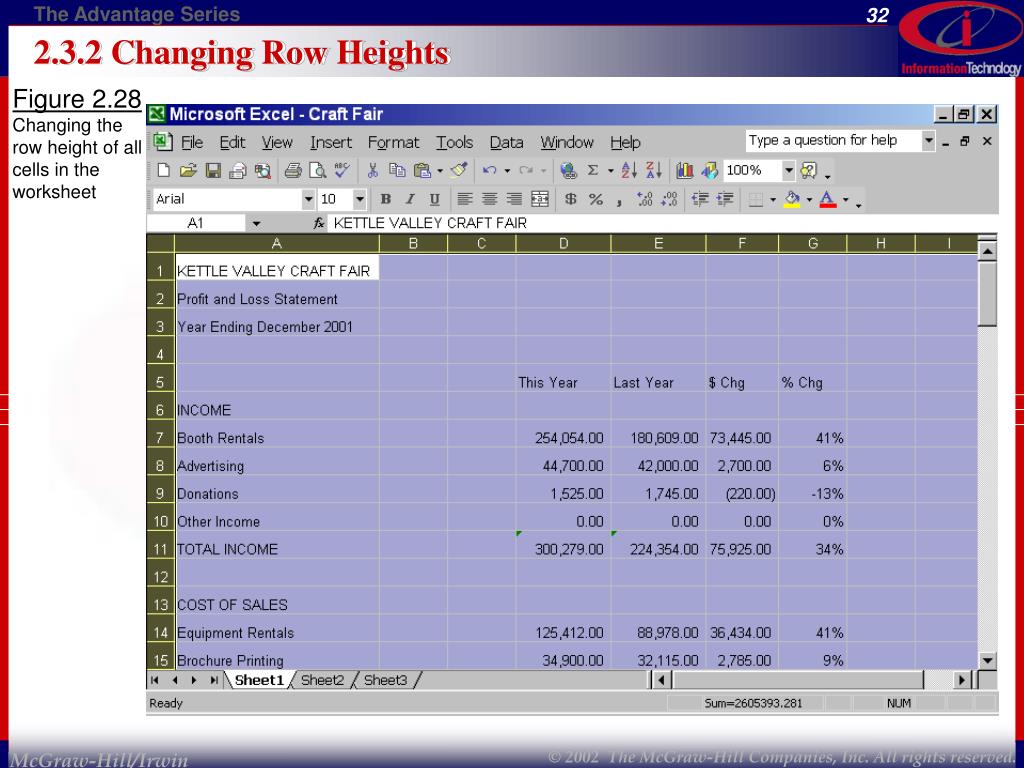
Task: Toggle Italic formatting
Action: click(x=410, y=199)
